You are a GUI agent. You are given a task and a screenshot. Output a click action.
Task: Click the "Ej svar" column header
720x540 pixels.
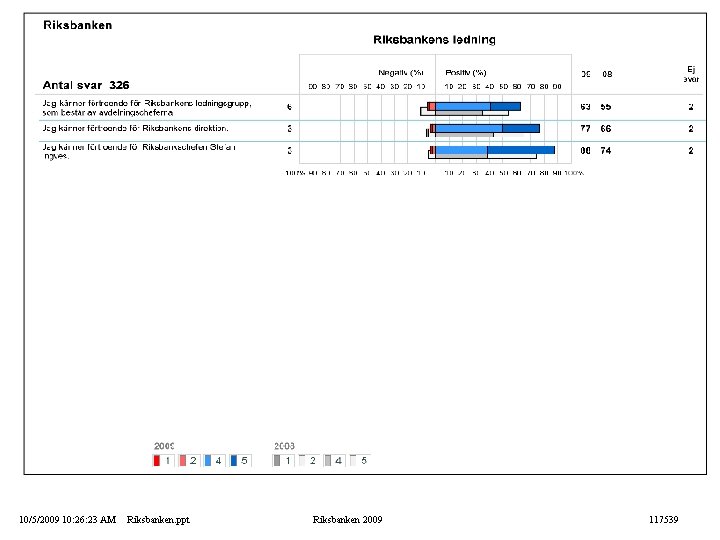tap(691, 74)
